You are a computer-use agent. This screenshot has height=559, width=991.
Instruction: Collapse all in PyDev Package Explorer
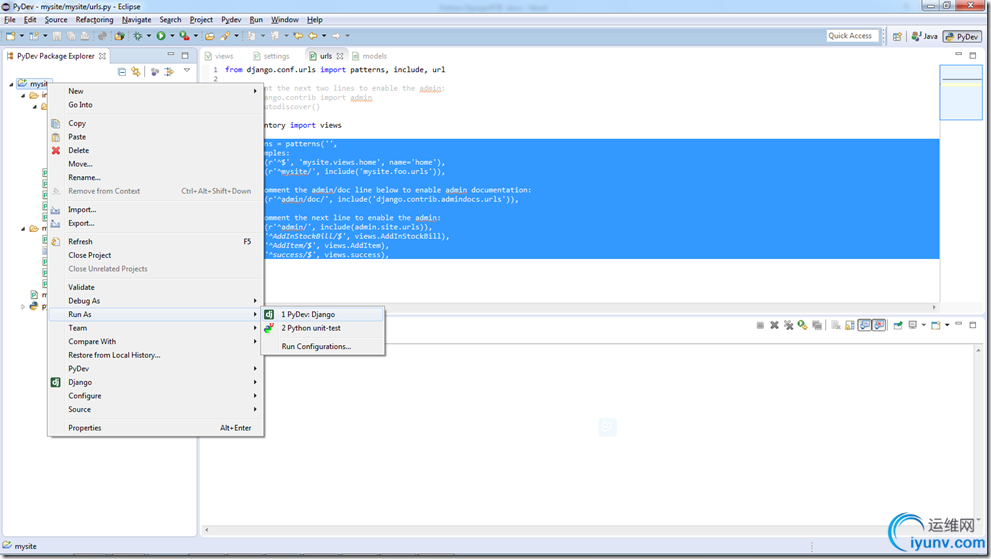[122, 72]
